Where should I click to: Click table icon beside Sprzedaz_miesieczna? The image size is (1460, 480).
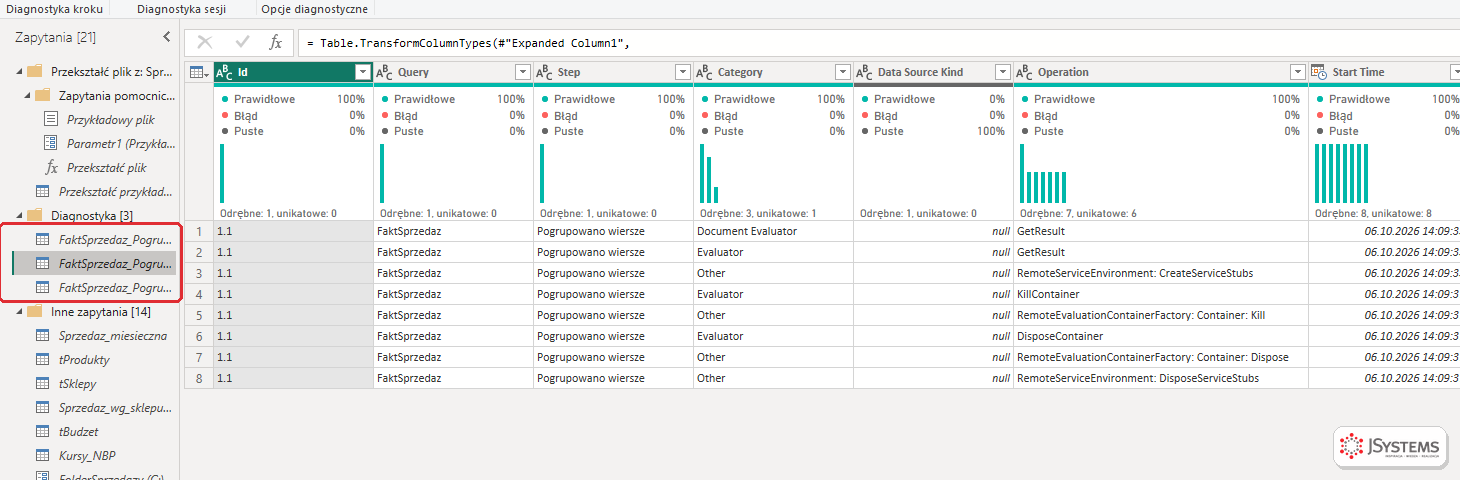tap(43, 335)
